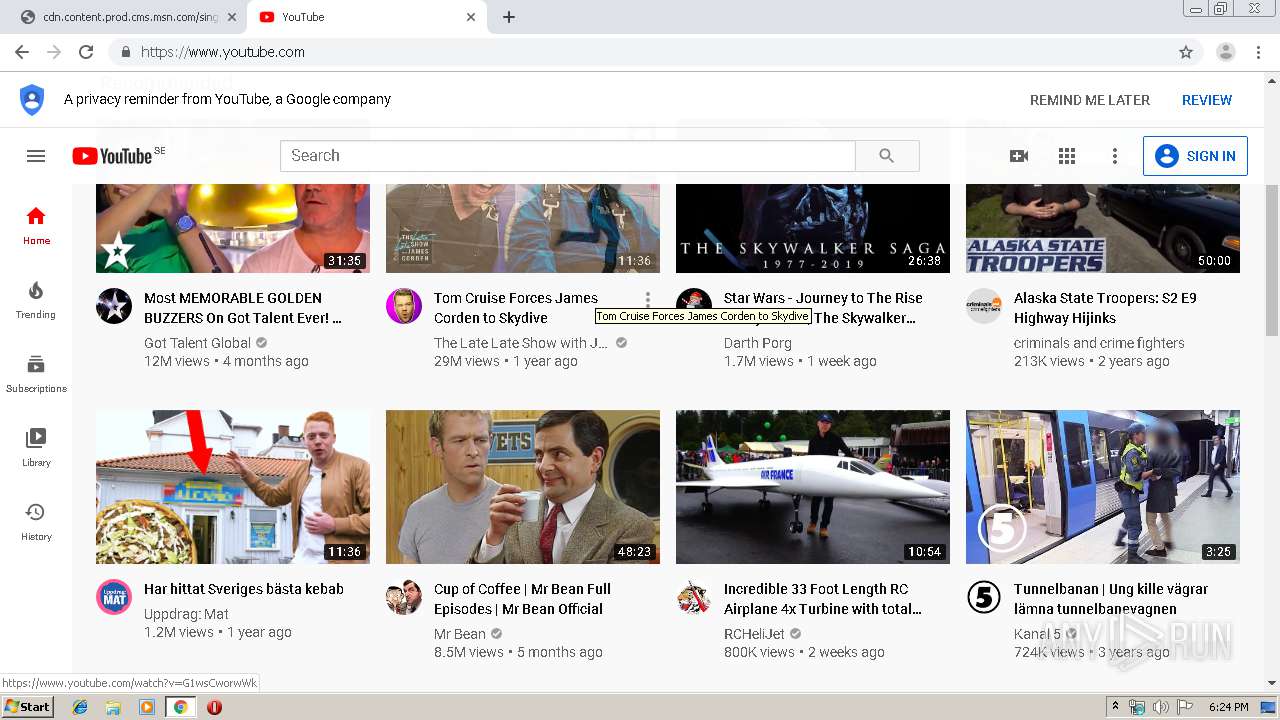Open Internet Explorer from taskbar
This screenshot has width=1280, height=720.
80,707
